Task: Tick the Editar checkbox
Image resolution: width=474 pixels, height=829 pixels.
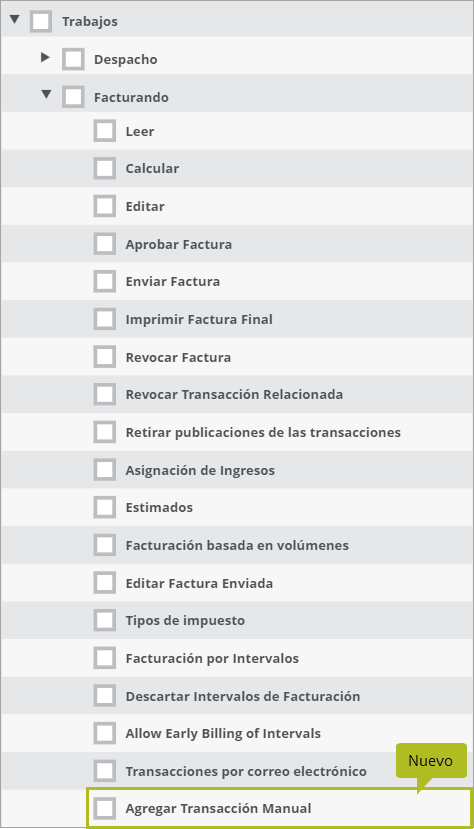Action: pos(105,206)
